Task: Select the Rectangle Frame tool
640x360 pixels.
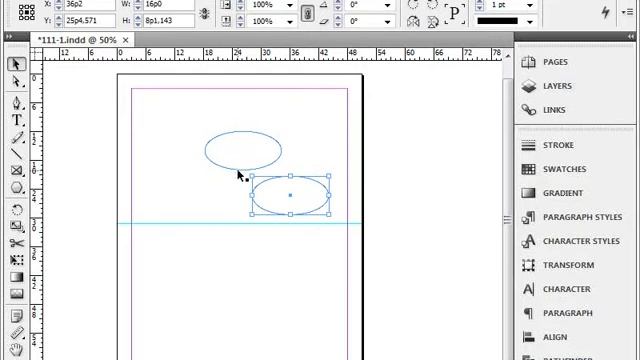Action: pyautogui.click(x=16, y=170)
